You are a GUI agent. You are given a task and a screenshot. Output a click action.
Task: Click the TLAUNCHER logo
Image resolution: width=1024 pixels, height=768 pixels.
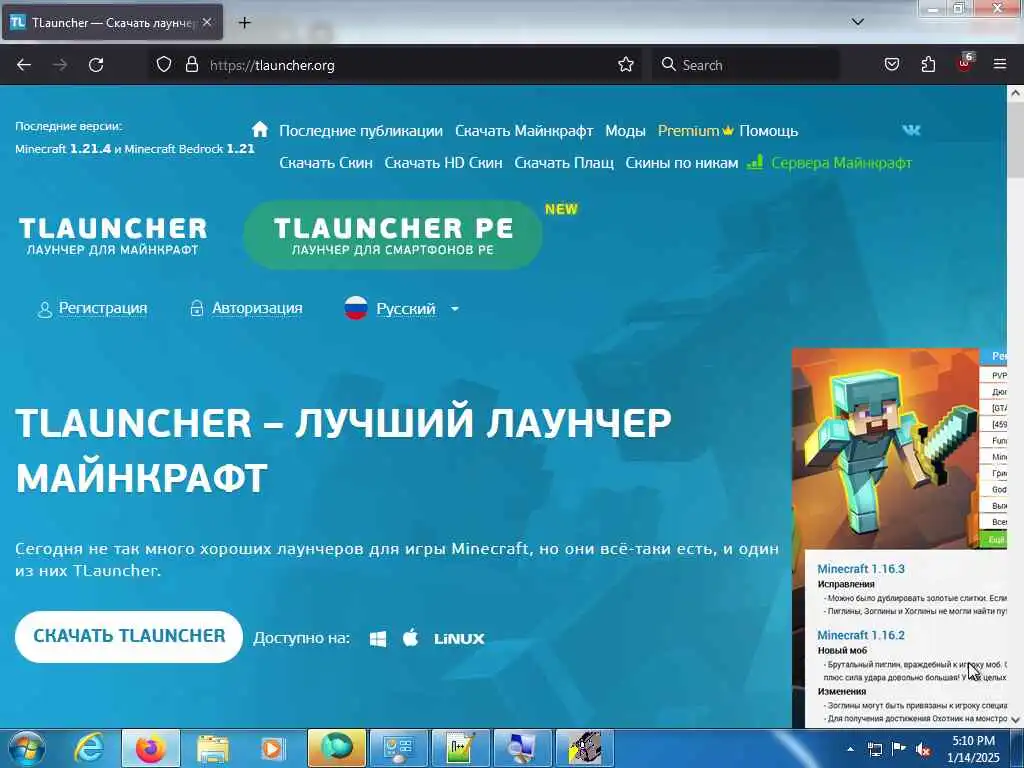(x=112, y=236)
